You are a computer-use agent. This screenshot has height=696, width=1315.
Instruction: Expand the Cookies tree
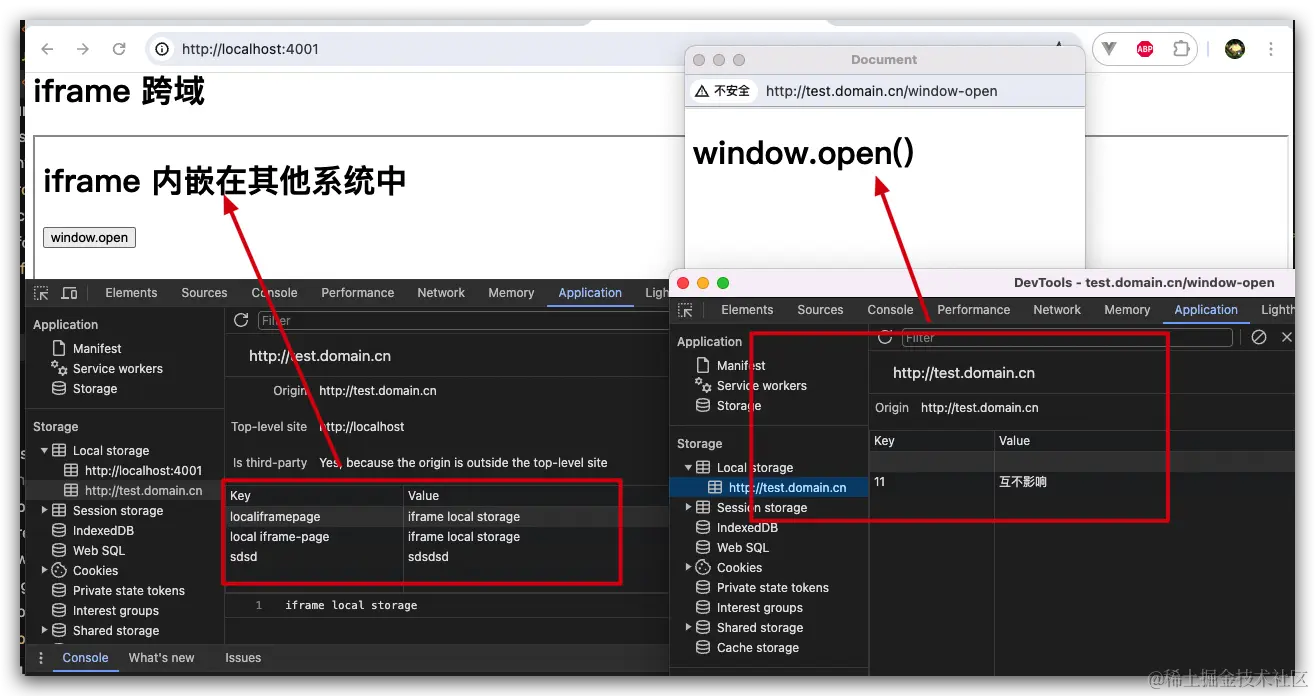click(43, 570)
